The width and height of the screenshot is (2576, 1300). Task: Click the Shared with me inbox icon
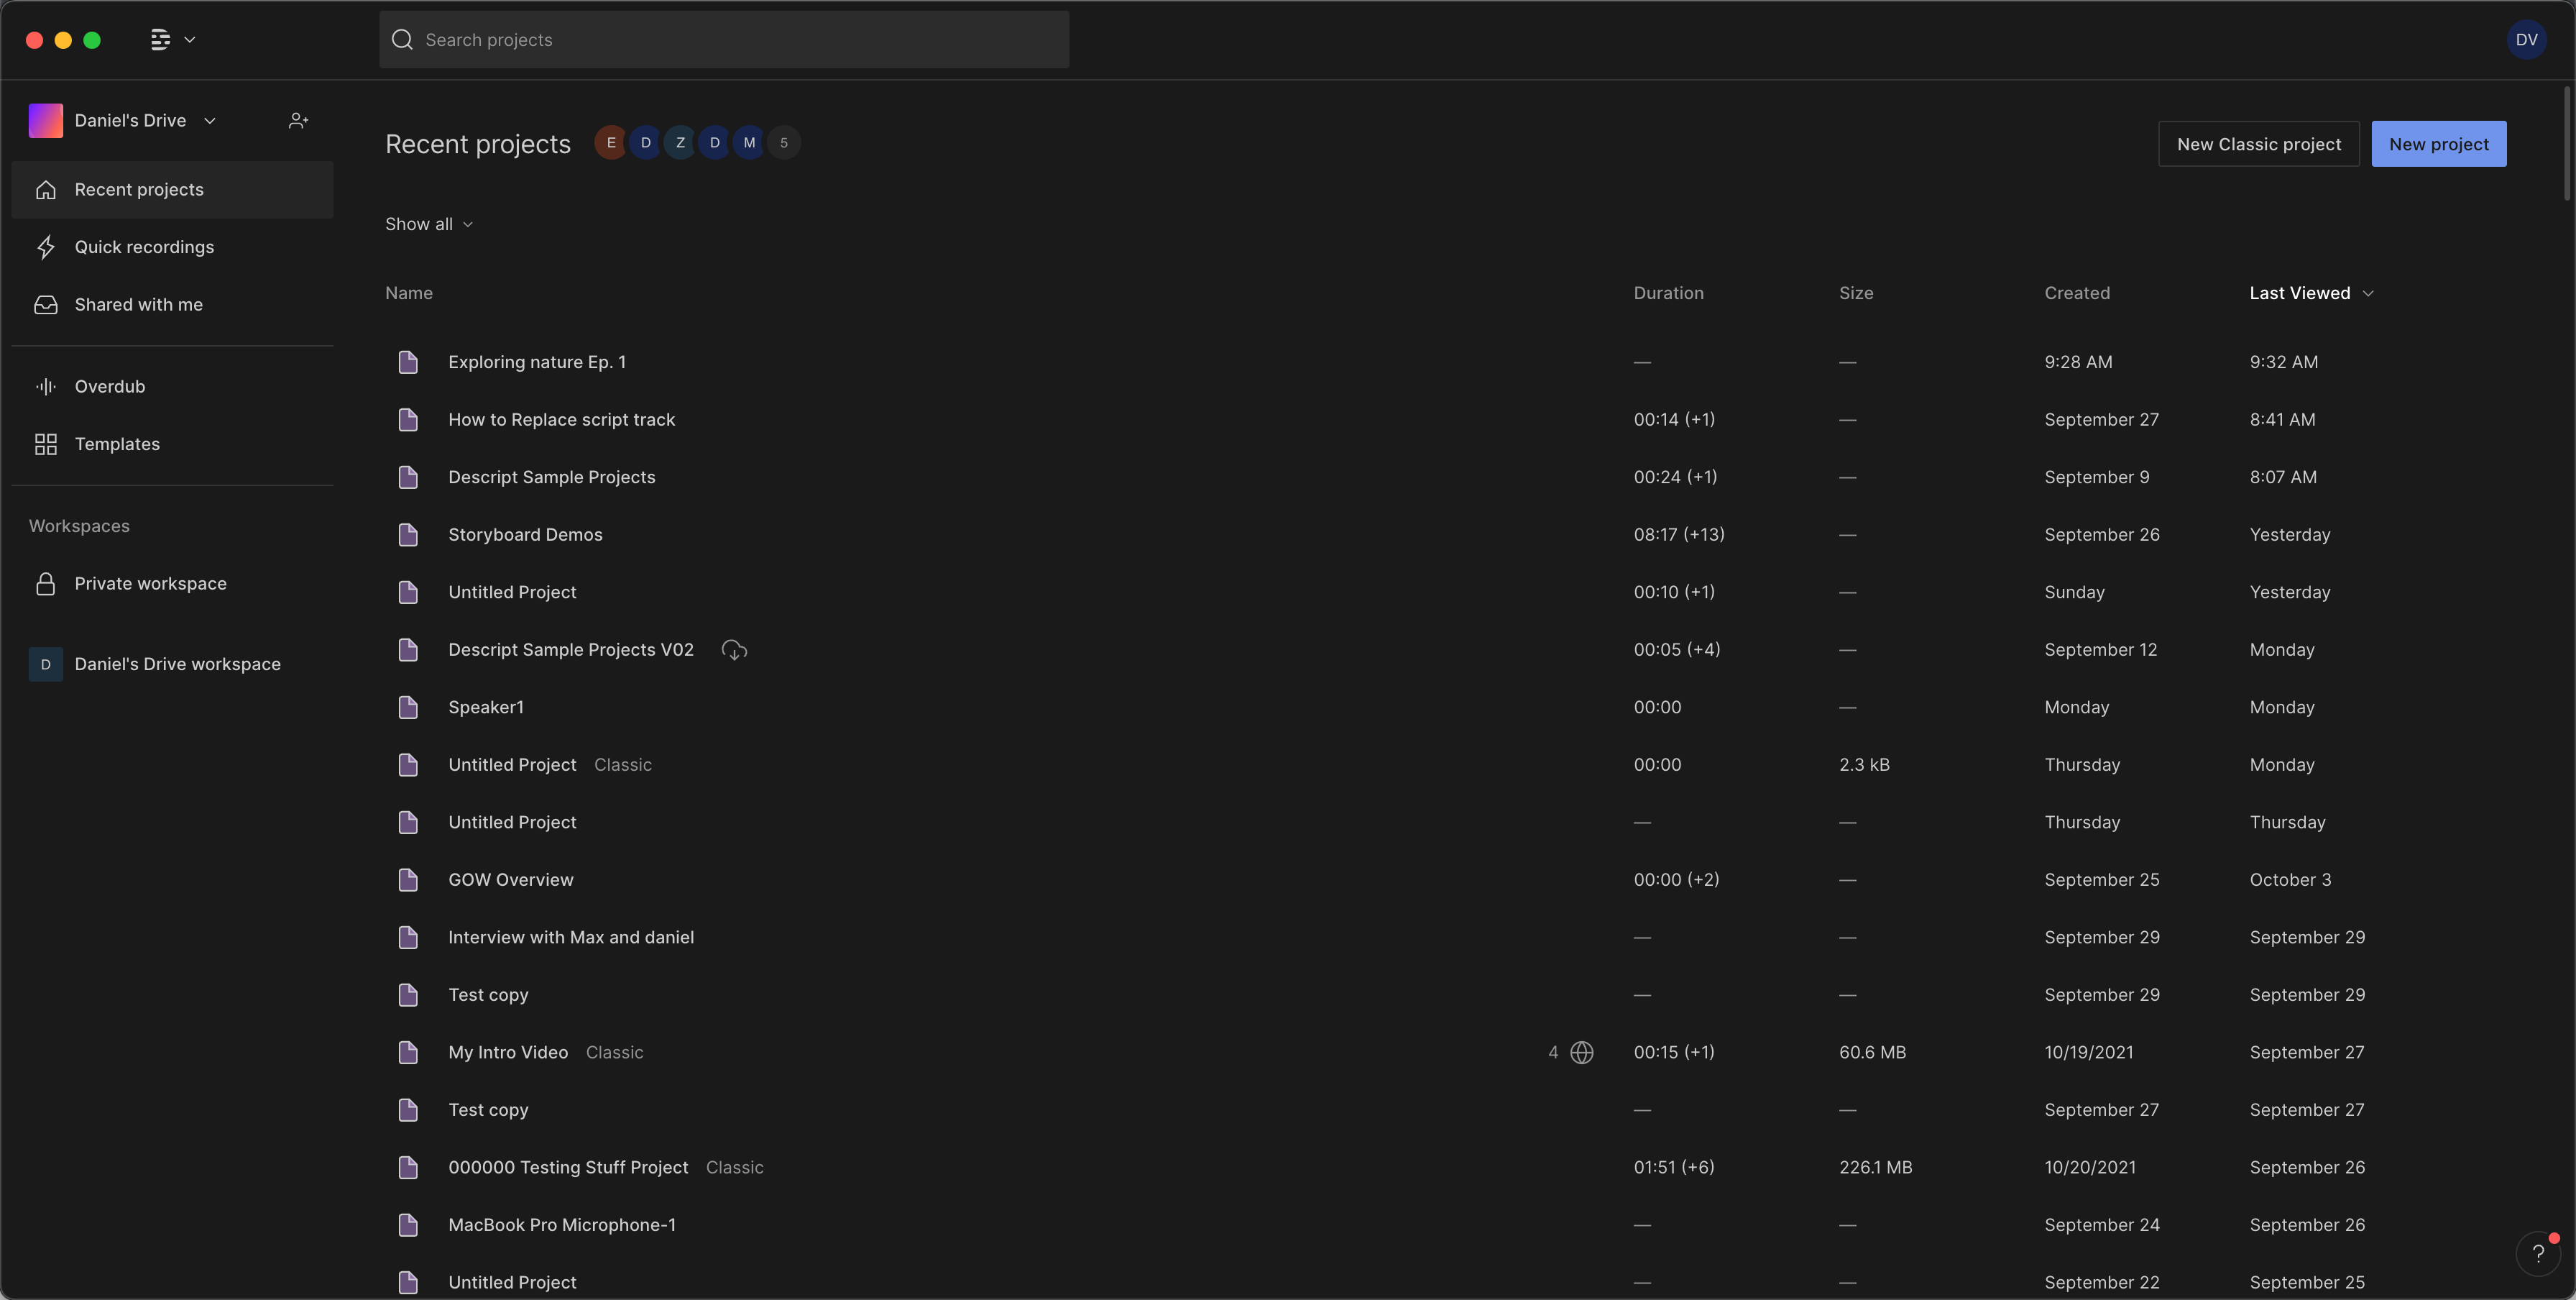tap(46, 305)
